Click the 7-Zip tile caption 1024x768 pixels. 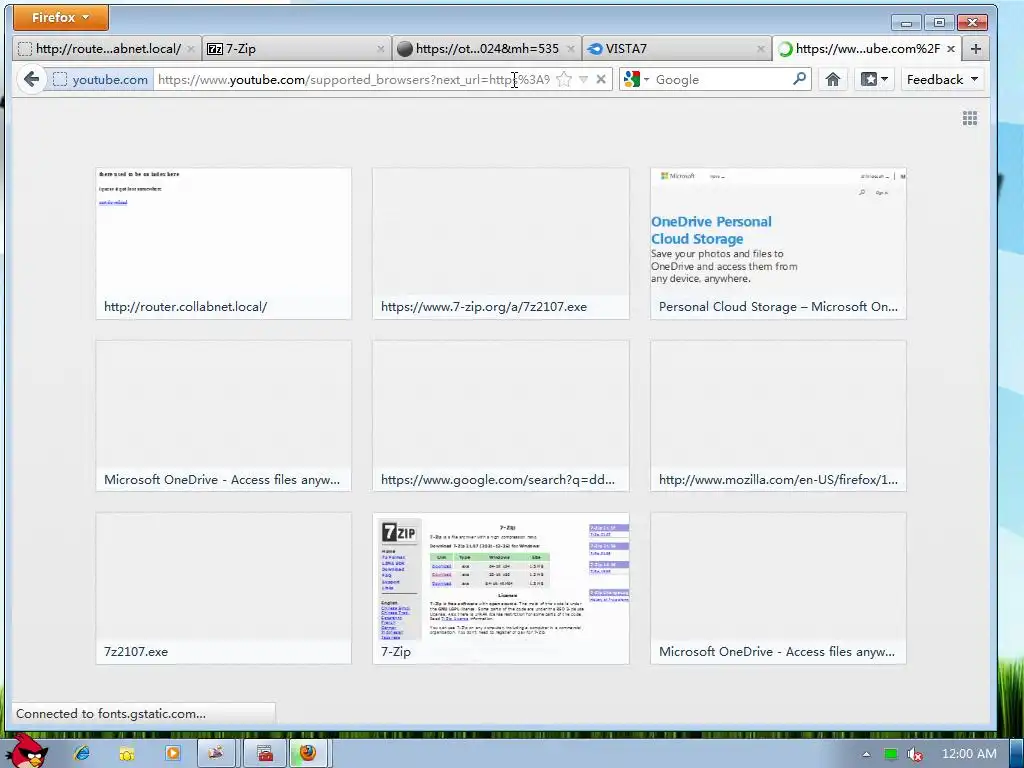pos(396,652)
